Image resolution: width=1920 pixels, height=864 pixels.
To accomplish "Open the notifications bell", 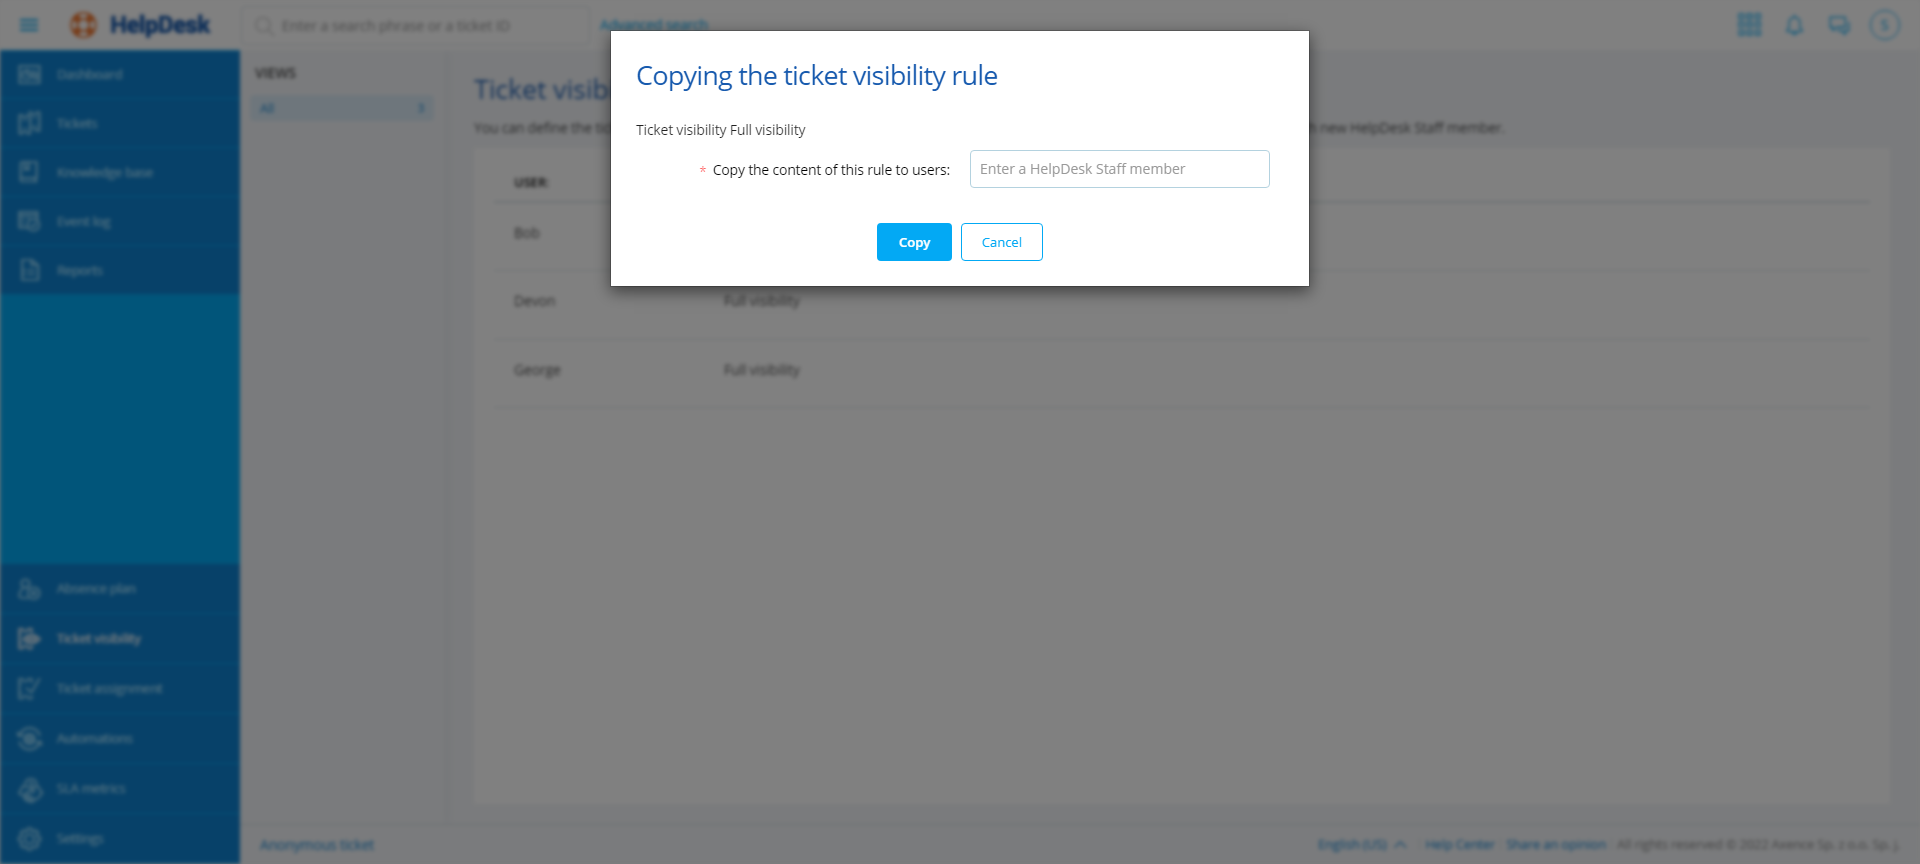I will tap(1794, 25).
